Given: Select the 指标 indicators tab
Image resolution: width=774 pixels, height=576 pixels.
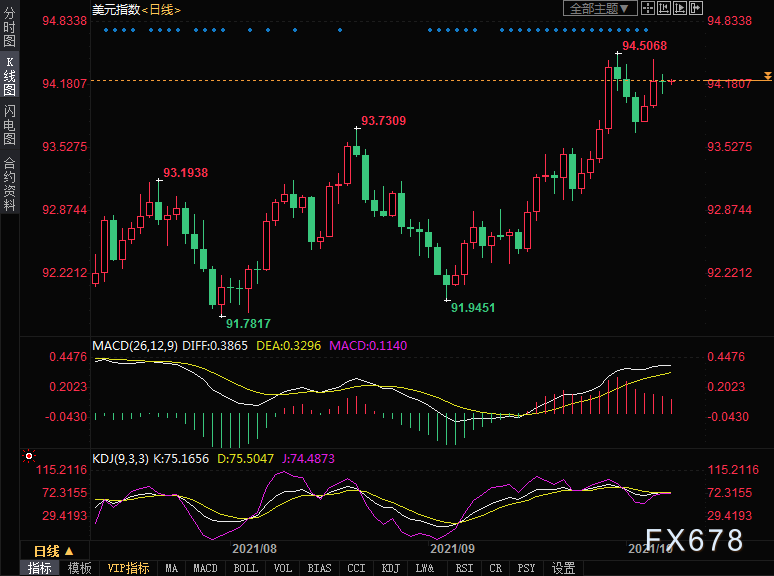Looking at the screenshot, I should (x=39, y=568).
